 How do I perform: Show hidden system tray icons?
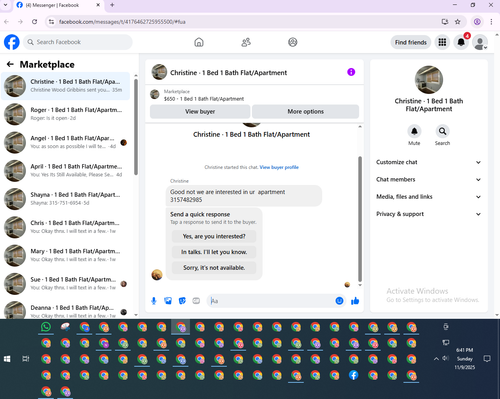pyautogui.click(x=436, y=359)
